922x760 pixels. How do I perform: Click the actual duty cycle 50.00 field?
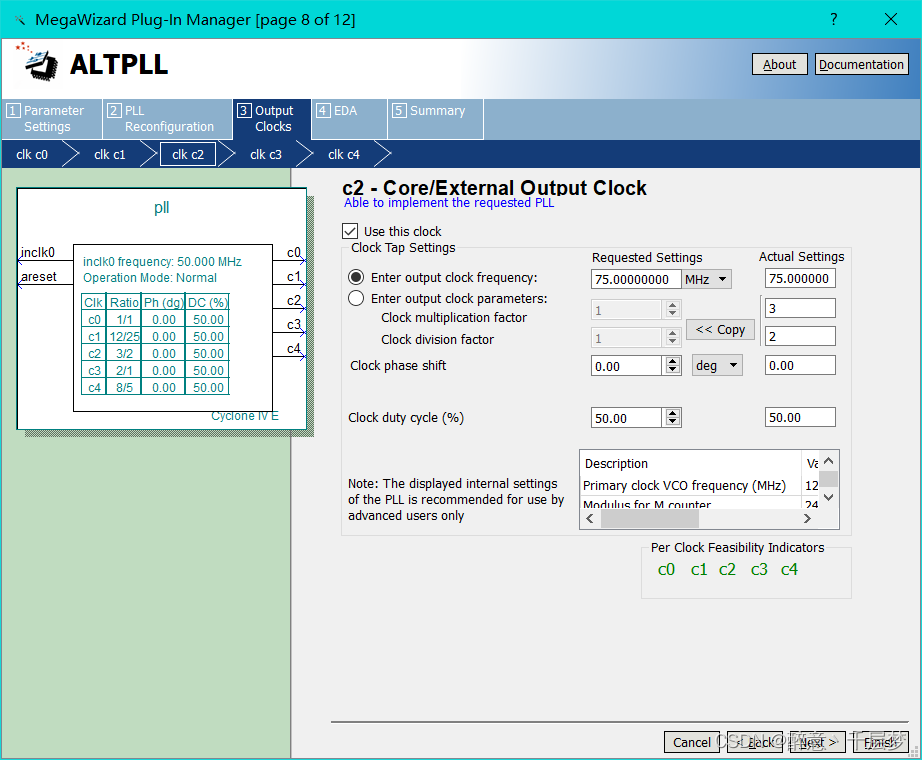pos(800,417)
